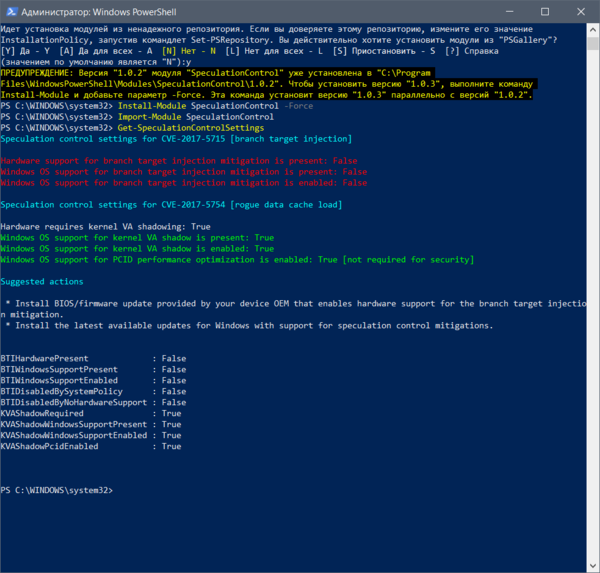
Task: Click the CVE-2017-5754 heading line
Action: [x=171, y=205]
